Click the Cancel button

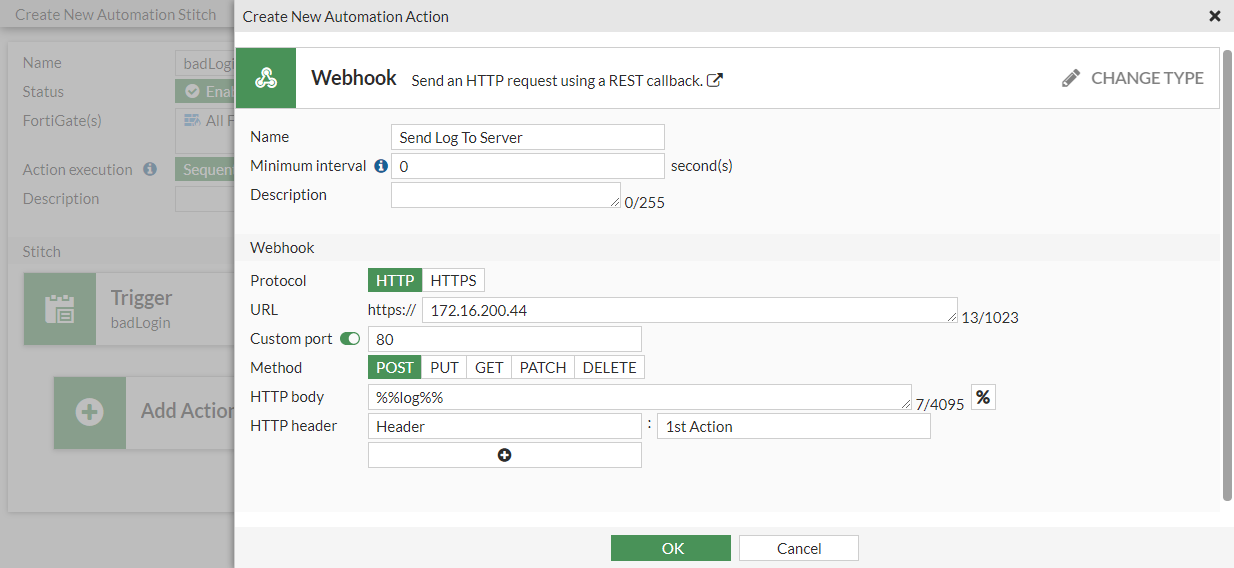tap(799, 548)
